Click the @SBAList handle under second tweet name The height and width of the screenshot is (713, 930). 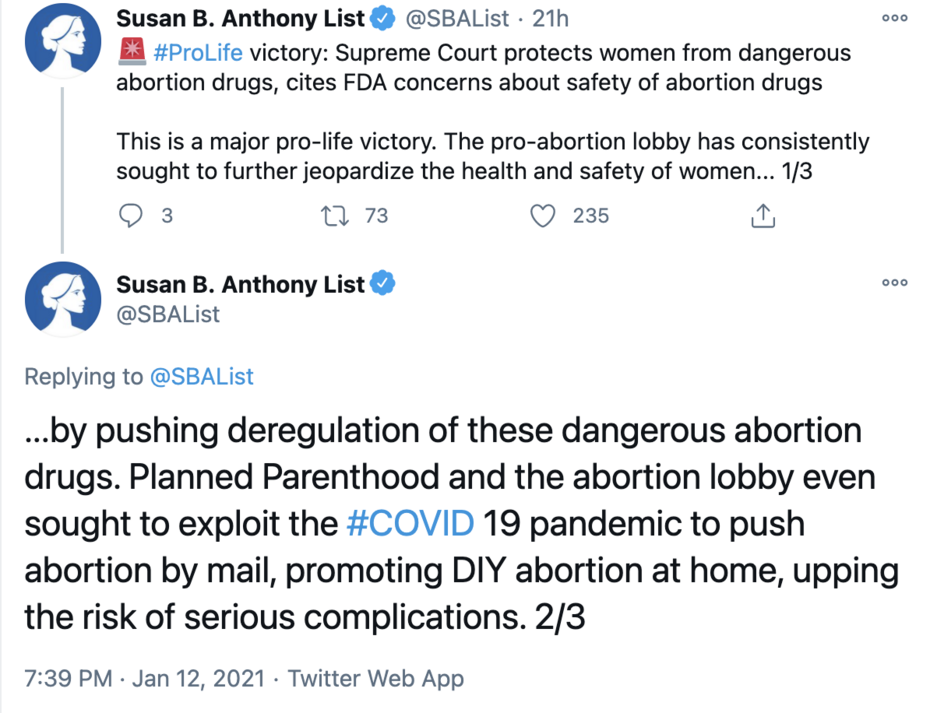point(168,314)
